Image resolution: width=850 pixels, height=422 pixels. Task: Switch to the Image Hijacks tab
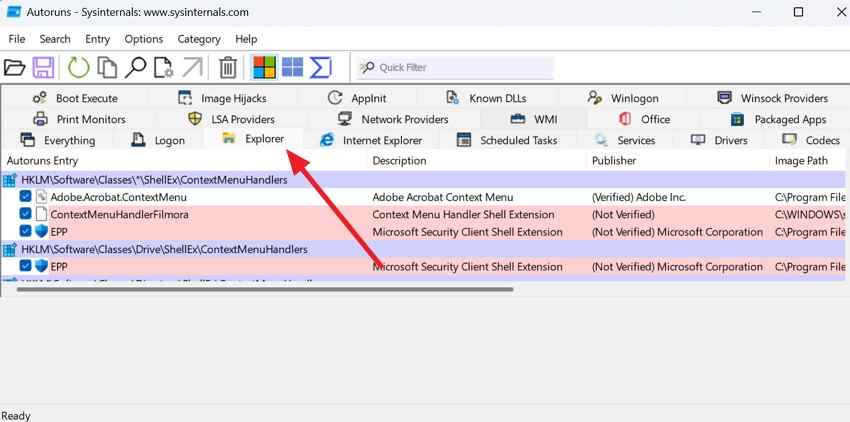(222, 98)
